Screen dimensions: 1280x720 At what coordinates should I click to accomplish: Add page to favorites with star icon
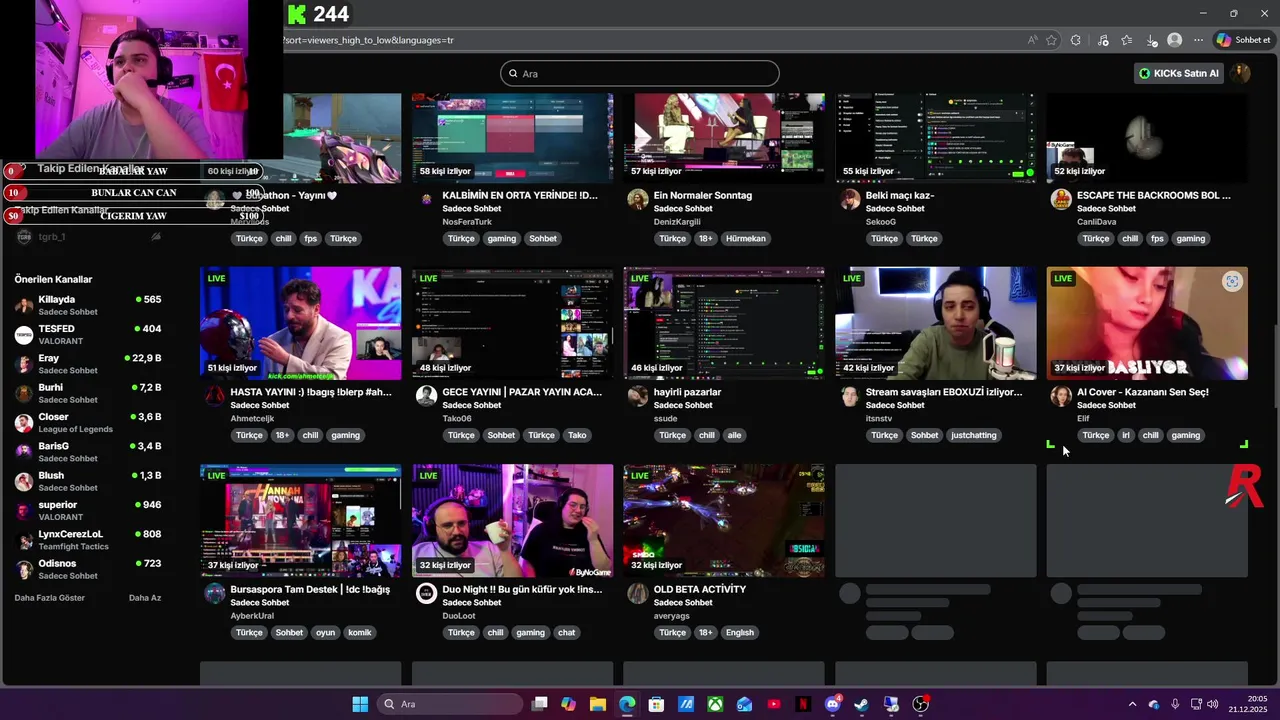pos(1051,40)
